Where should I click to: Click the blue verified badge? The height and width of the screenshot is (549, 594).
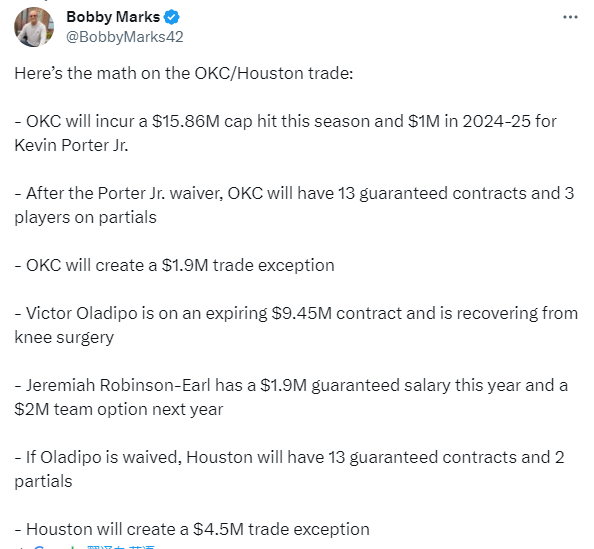[172, 17]
